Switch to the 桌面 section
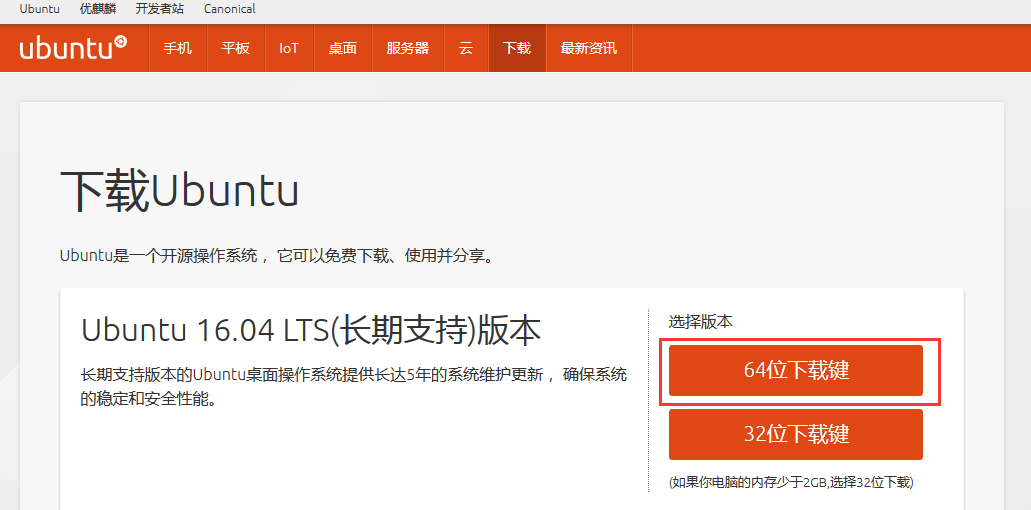This screenshot has width=1031, height=510. coord(343,48)
